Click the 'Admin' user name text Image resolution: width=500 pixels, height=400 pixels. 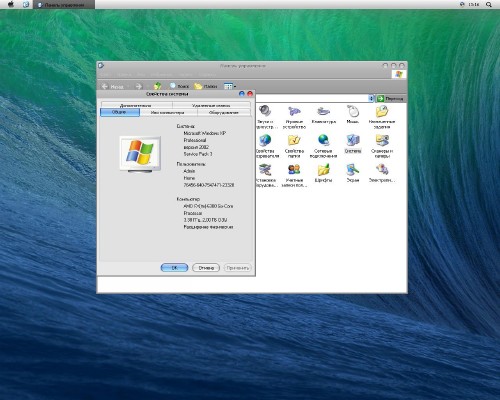[x=189, y=171]
